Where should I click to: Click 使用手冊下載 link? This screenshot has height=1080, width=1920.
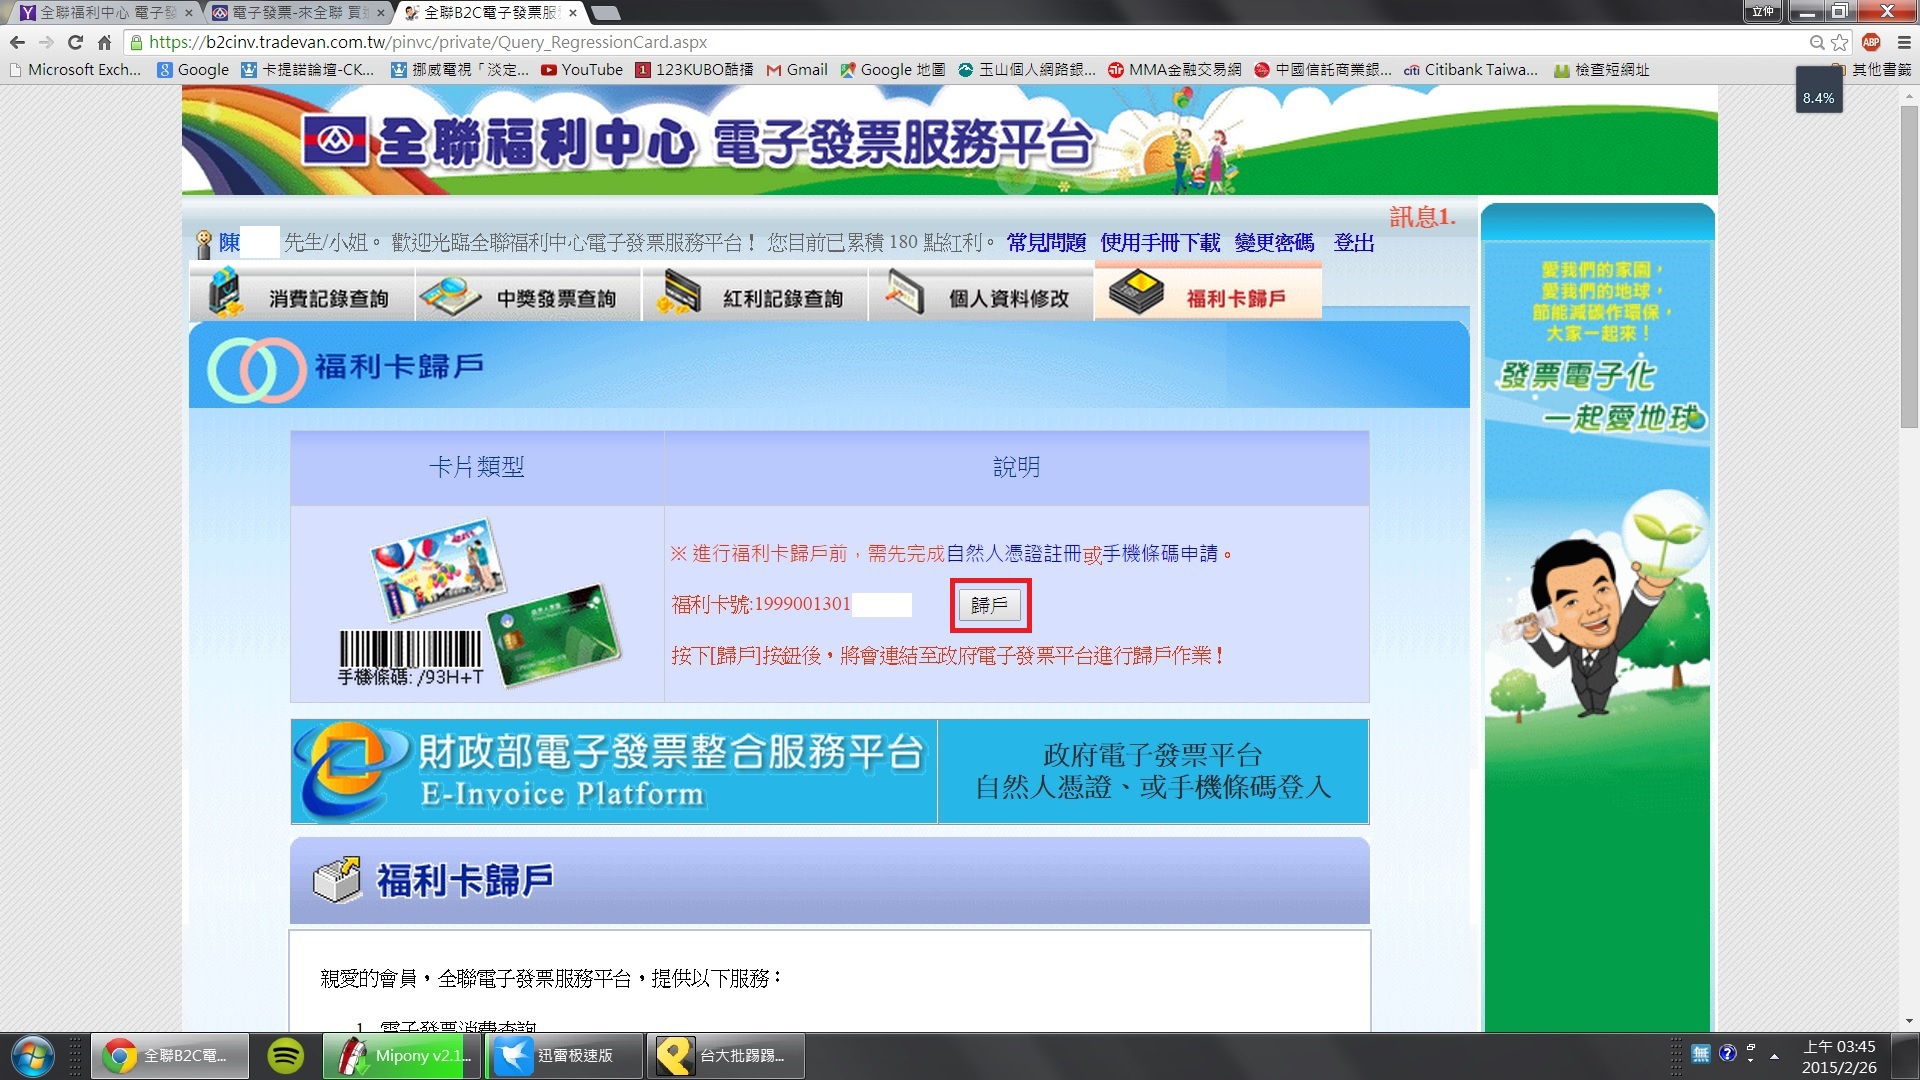pyautogui.click(x=1160, y=243)
